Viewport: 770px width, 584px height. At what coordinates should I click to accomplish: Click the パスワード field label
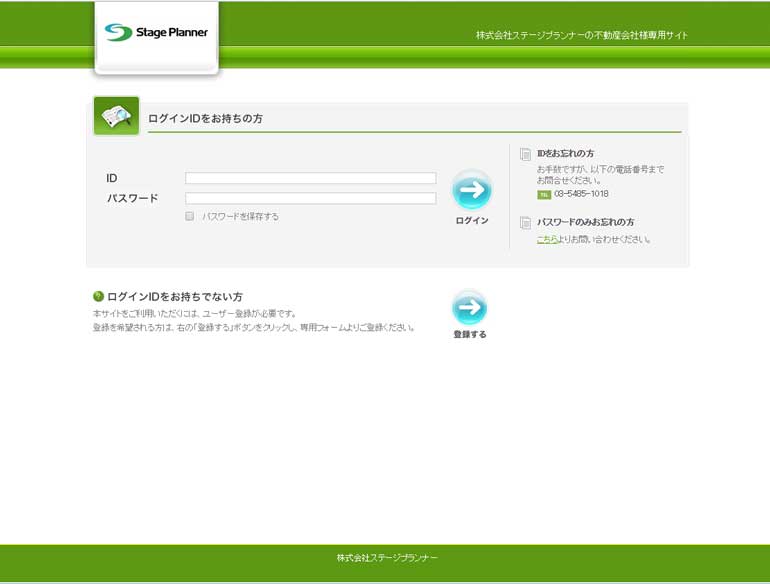point(133,198)
